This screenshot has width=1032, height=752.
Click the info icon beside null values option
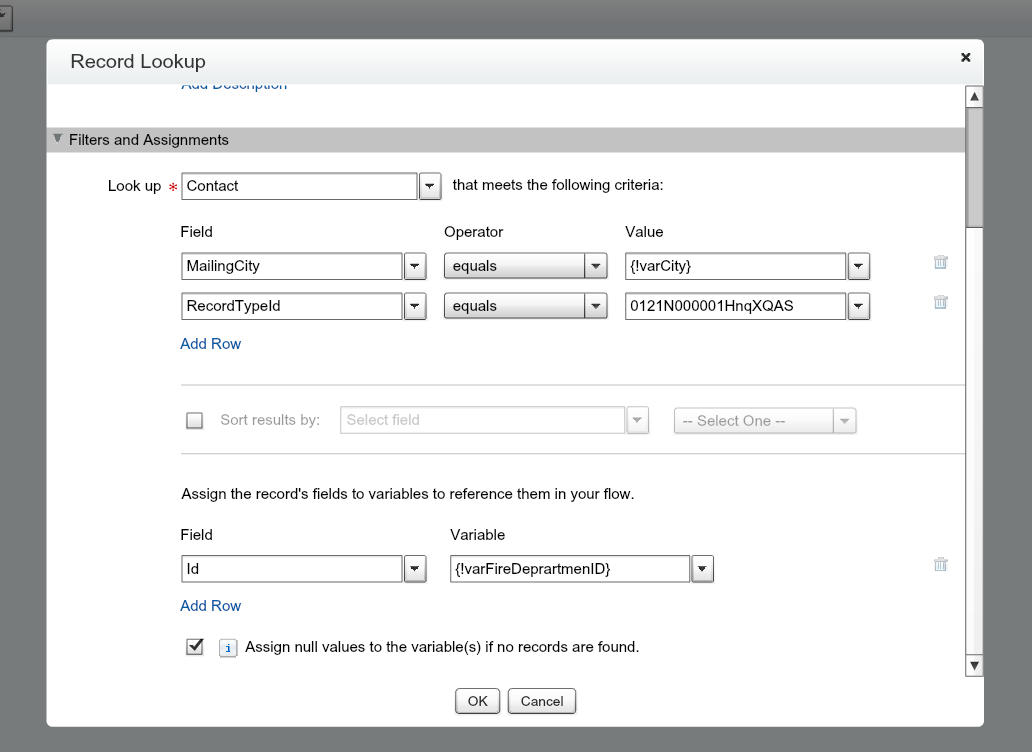point(228,648)
